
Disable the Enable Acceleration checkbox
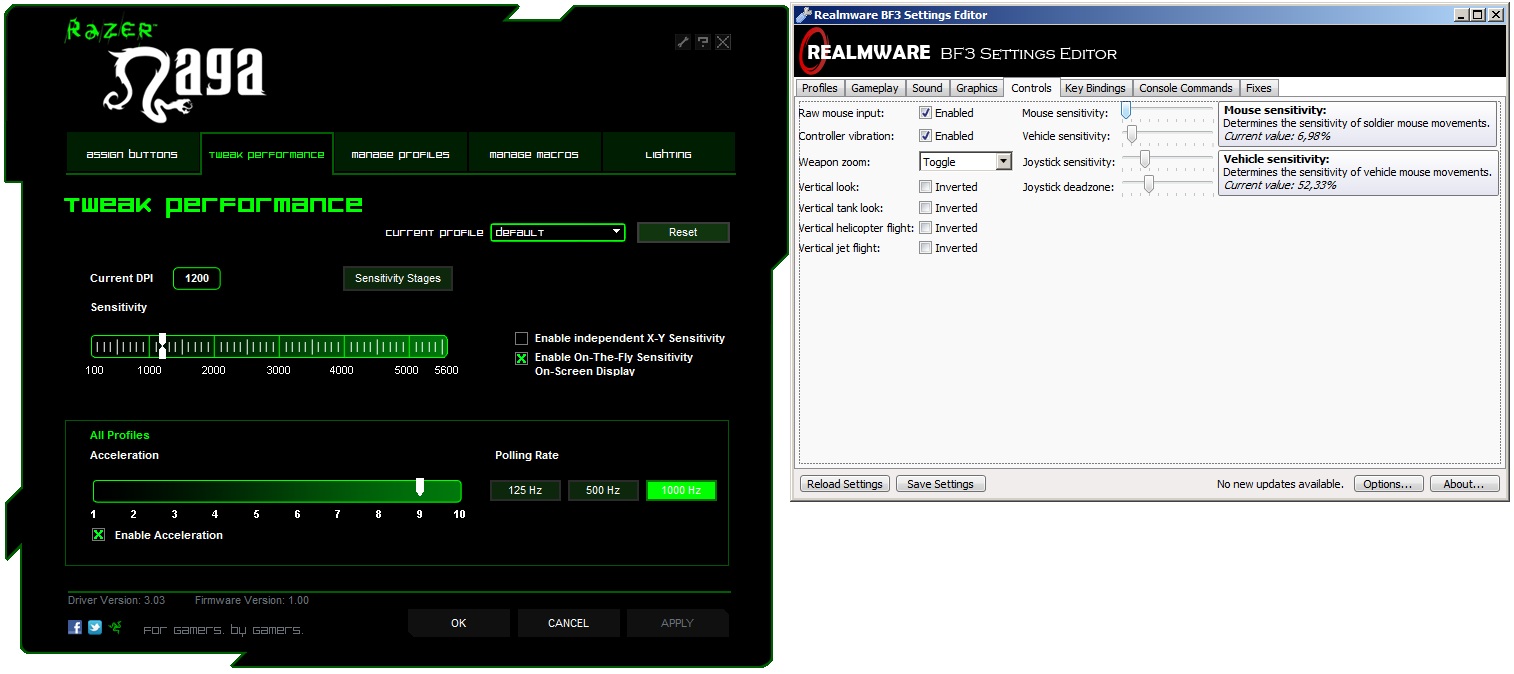coord(98,535)
